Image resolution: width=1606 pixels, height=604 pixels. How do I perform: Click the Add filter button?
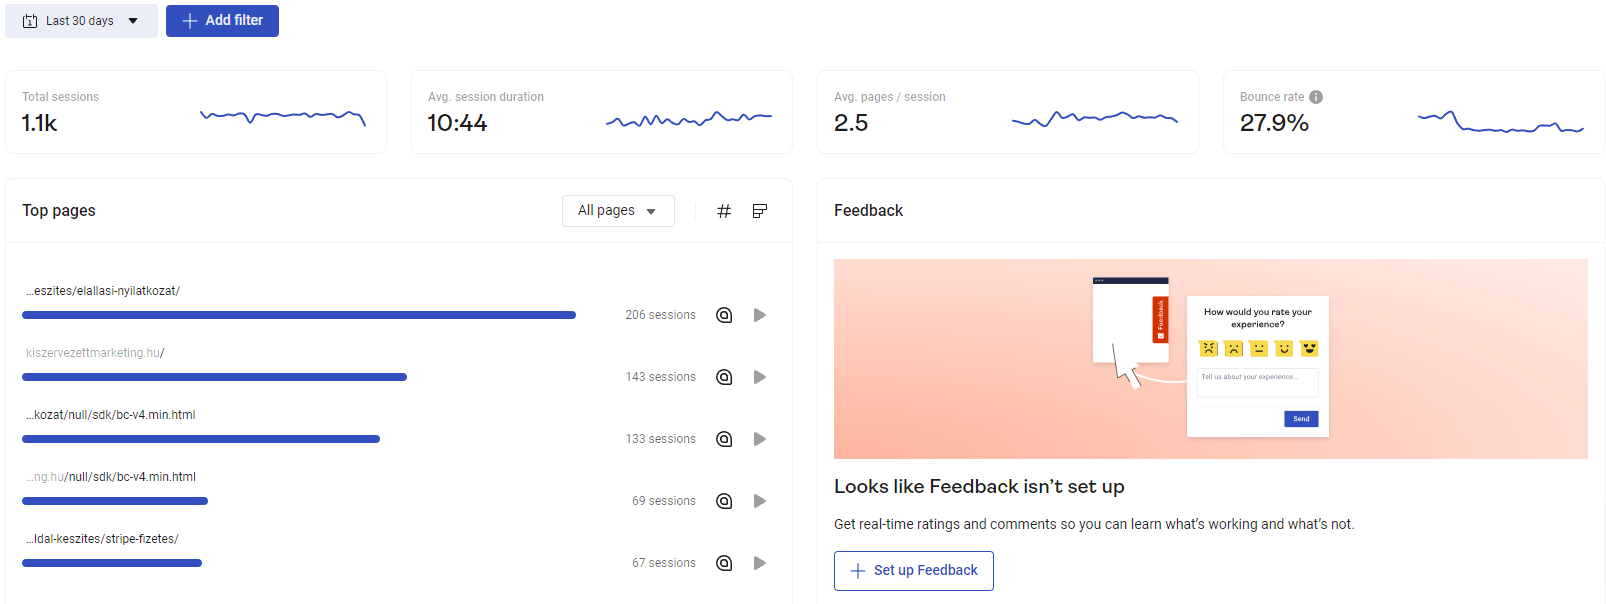point(222,21)
